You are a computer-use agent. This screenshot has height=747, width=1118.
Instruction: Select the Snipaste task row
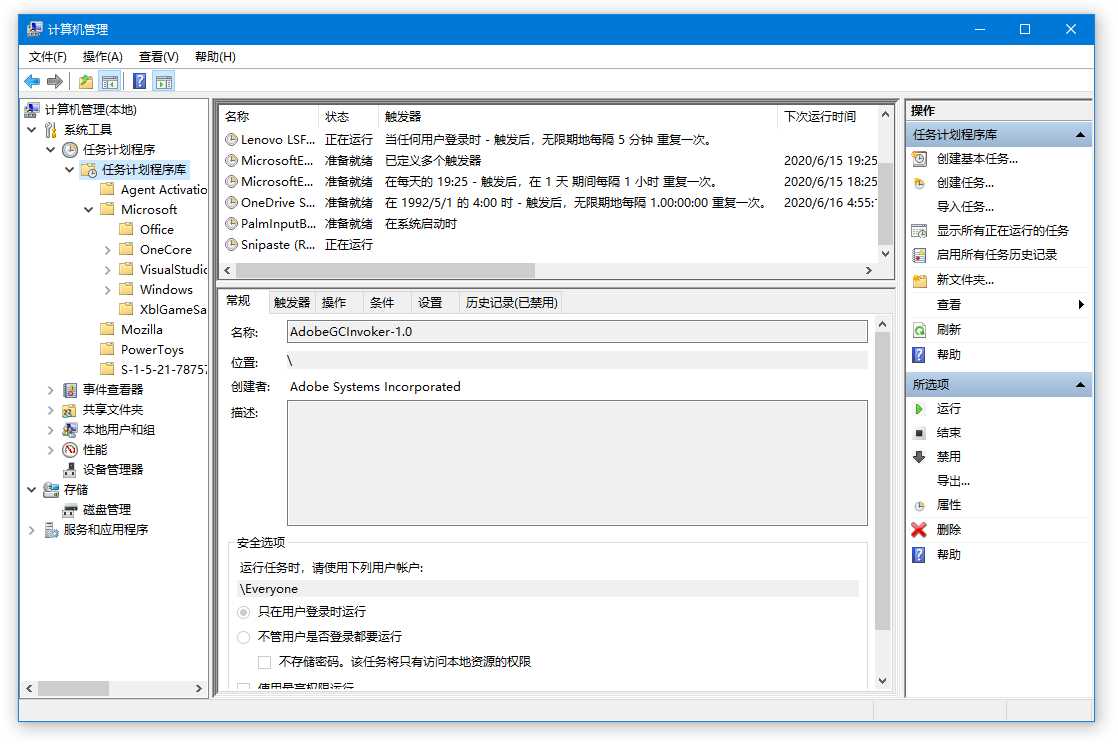pyautogui.click(x=550, y=245)
